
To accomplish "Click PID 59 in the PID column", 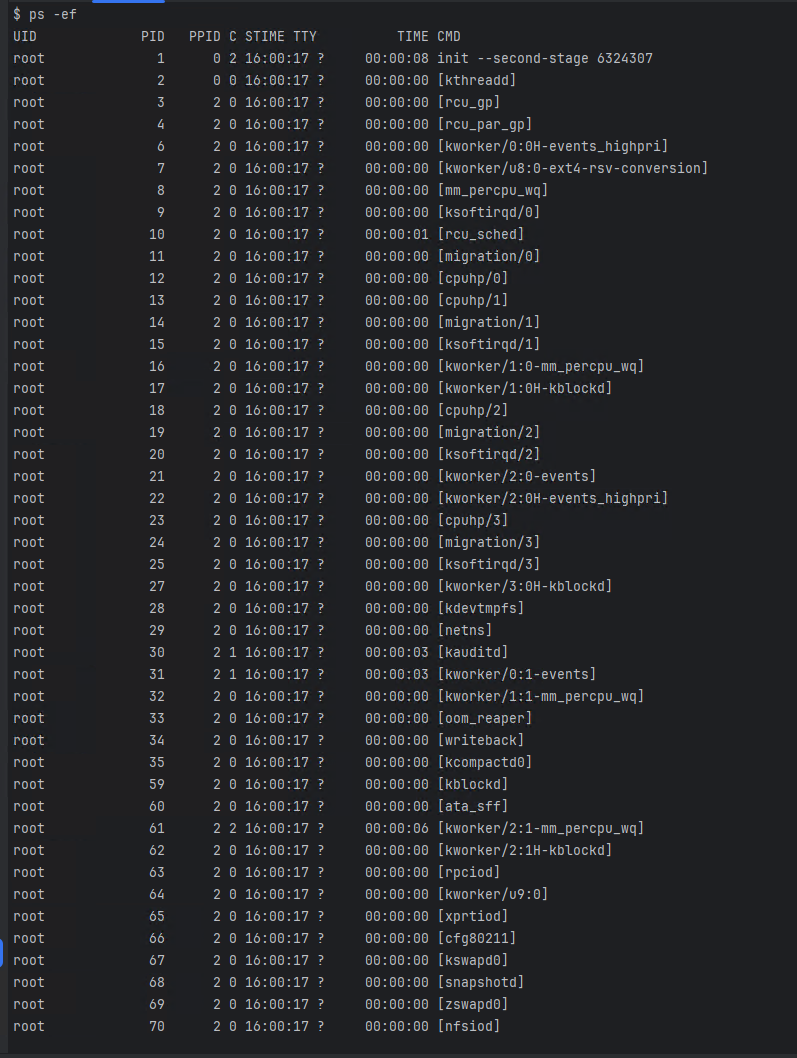I will [x=157, y=785].
